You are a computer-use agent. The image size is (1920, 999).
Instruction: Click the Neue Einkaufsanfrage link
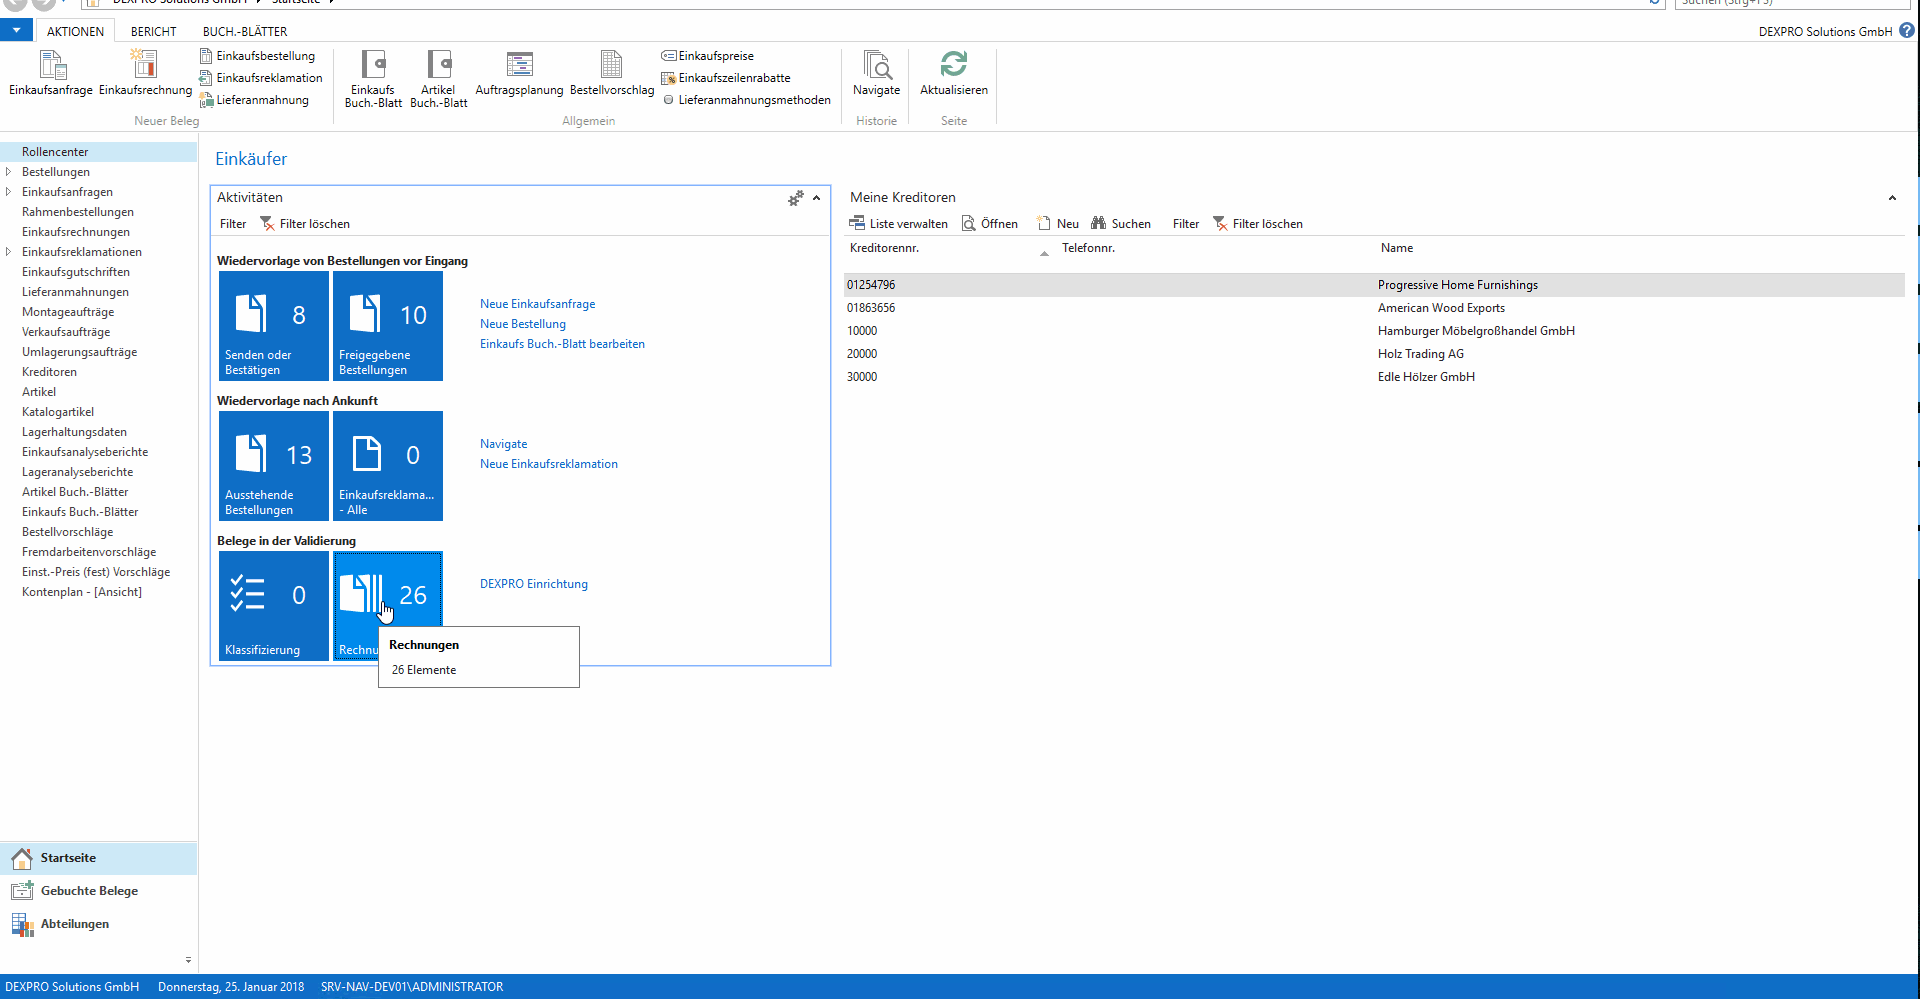pyautogui.click(x=537, y=304)
